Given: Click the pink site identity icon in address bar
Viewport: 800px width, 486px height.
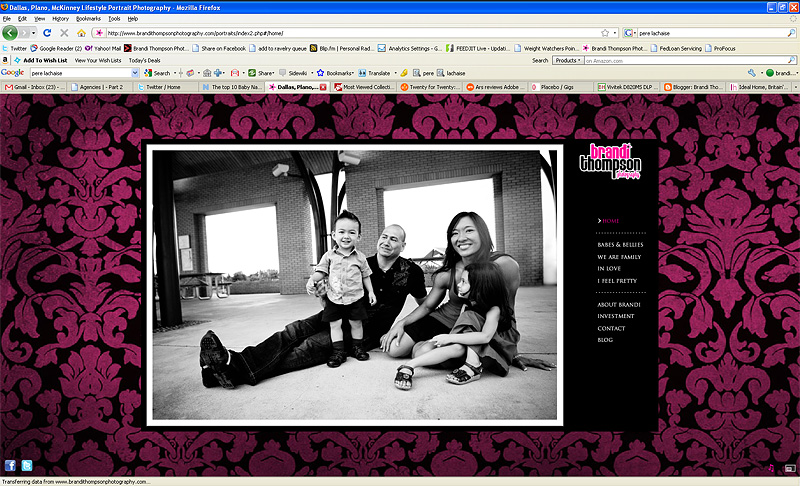Looking at the screenshot, I should tap(99, 33).
